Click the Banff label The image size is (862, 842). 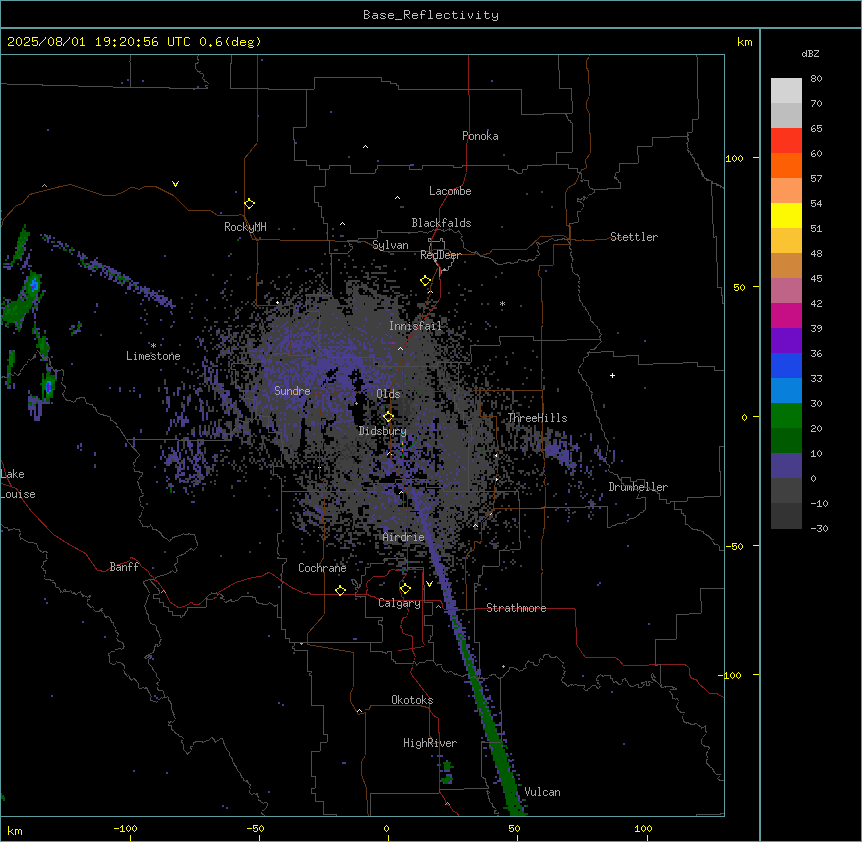coord(124,567)
